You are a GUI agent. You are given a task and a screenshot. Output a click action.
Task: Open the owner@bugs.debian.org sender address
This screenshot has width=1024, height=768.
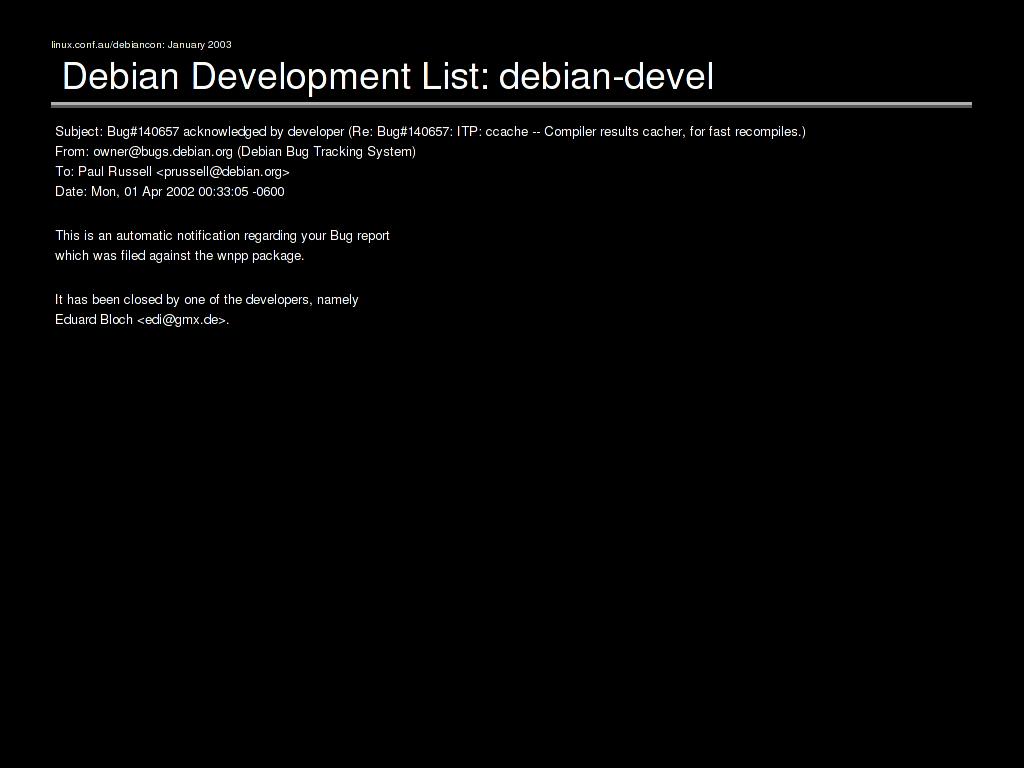coord(163,152)
